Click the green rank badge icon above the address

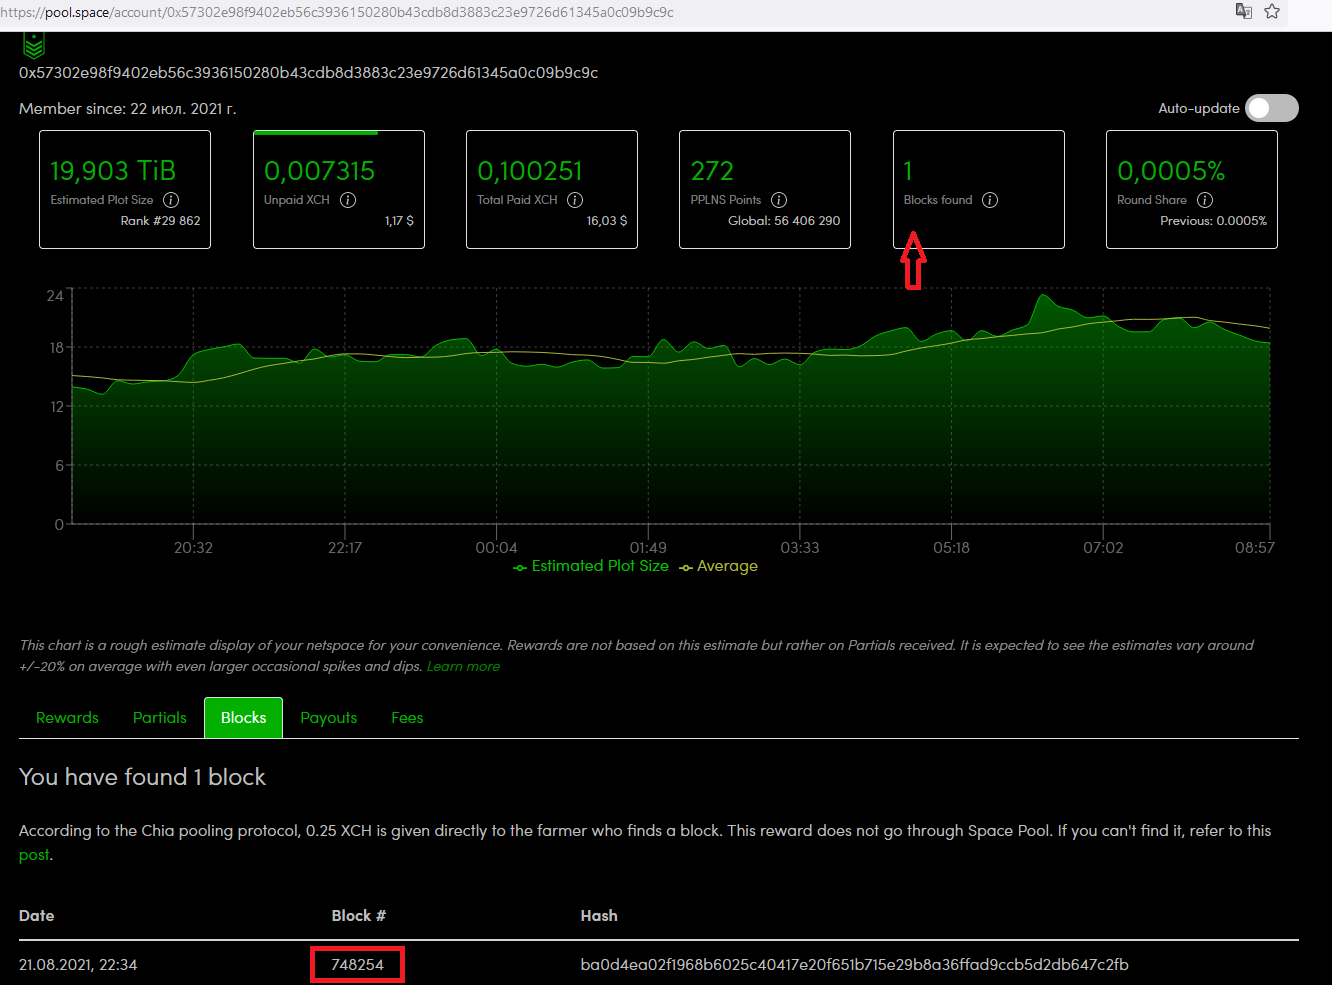(34, 45)
